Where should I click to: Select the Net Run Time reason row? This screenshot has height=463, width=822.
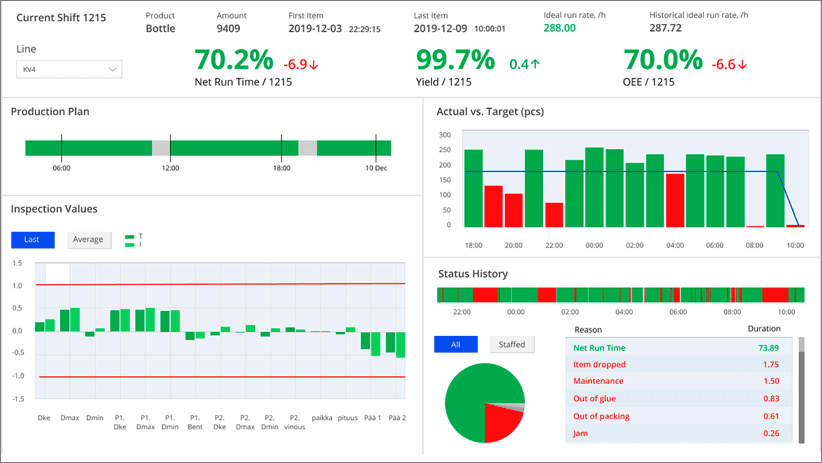680,347
